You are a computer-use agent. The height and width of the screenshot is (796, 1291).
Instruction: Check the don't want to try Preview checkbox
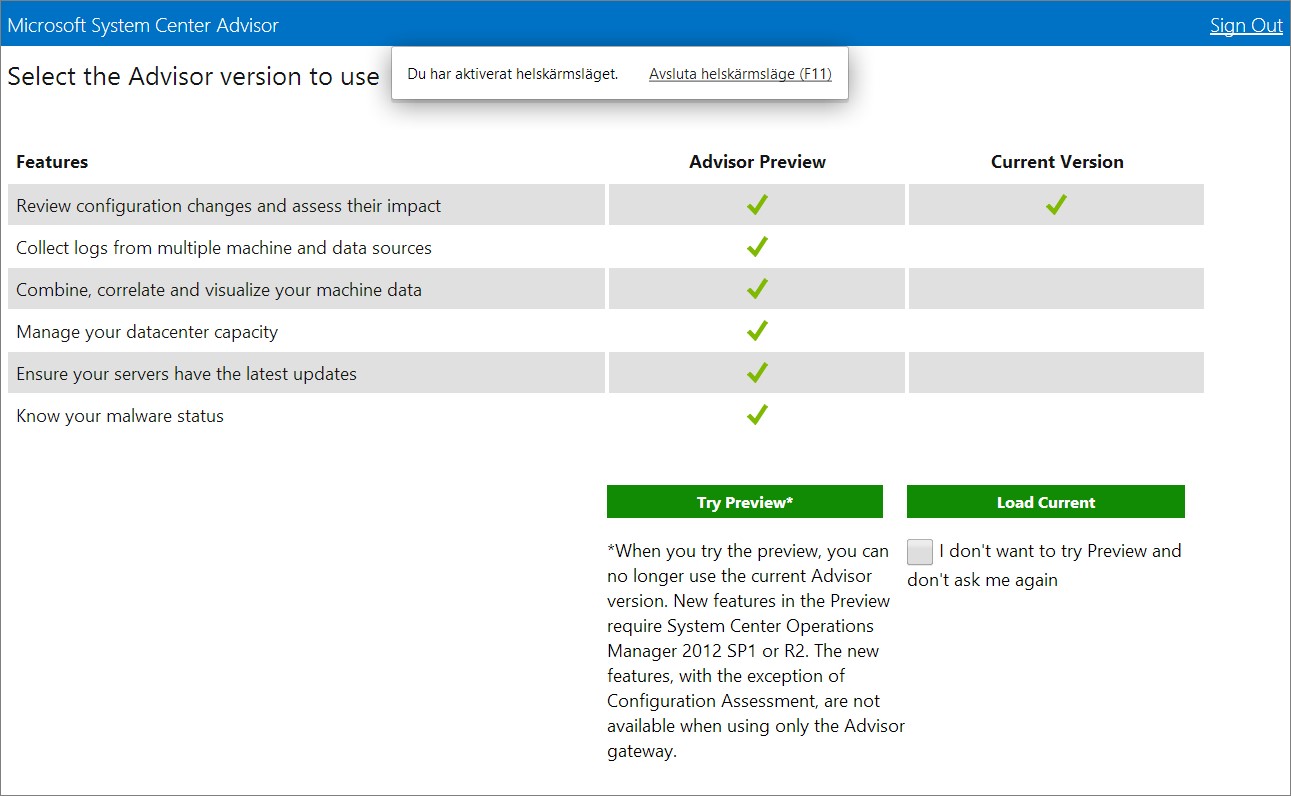tap(920, 552)
